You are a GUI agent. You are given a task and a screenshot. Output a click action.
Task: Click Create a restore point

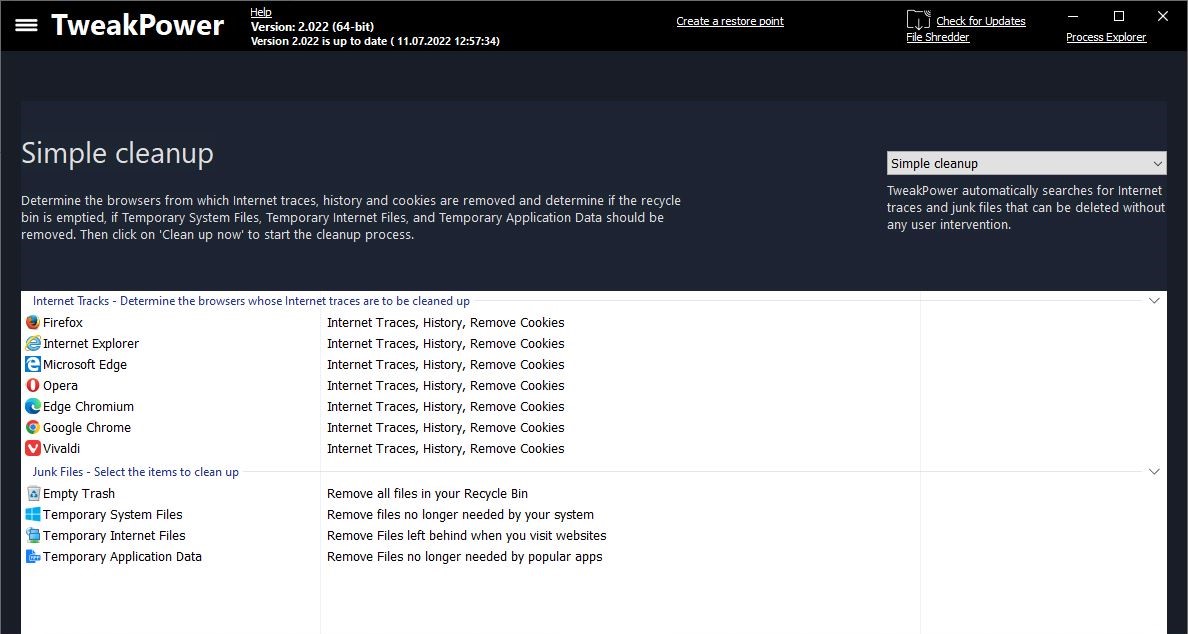point(730,21)
